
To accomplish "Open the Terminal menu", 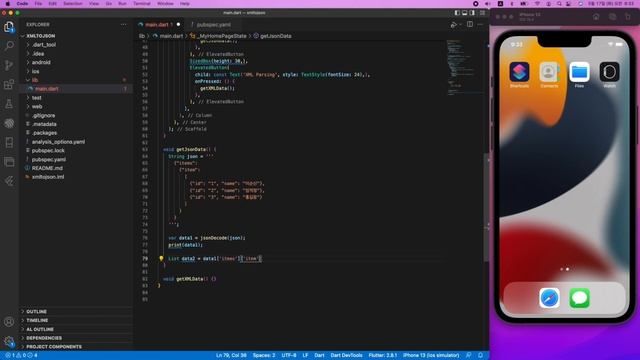I will [142, 3].
